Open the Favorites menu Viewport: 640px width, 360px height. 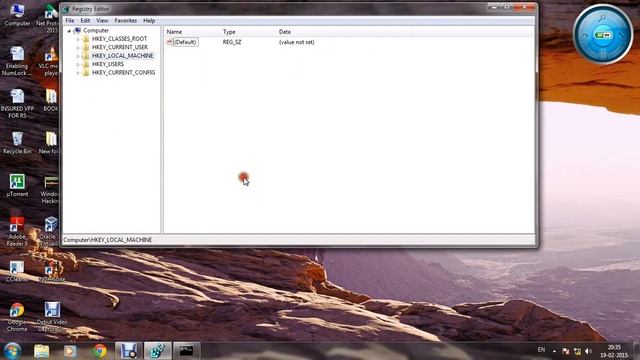pyautogui.click(x=125, y=20)
